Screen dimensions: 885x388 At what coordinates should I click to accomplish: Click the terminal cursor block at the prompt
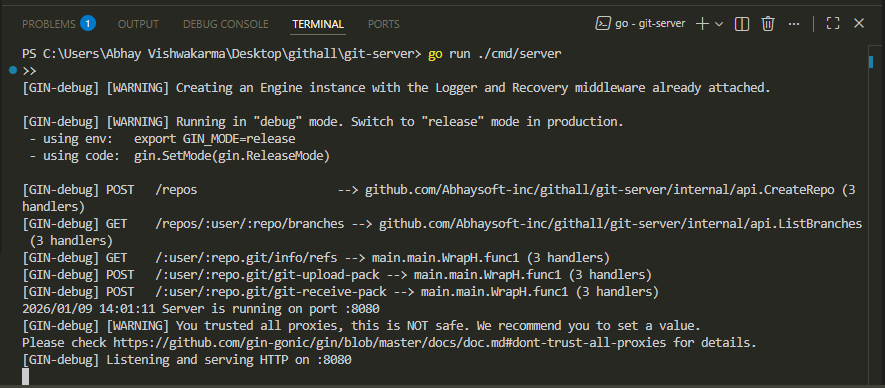[x=25, y=377]
